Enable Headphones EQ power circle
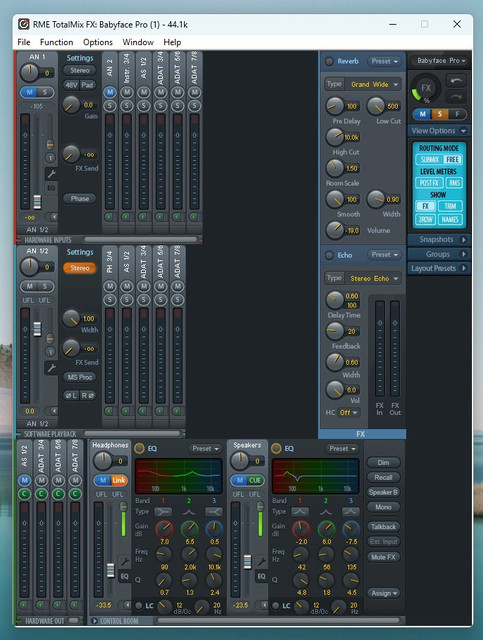 point(140,449)
